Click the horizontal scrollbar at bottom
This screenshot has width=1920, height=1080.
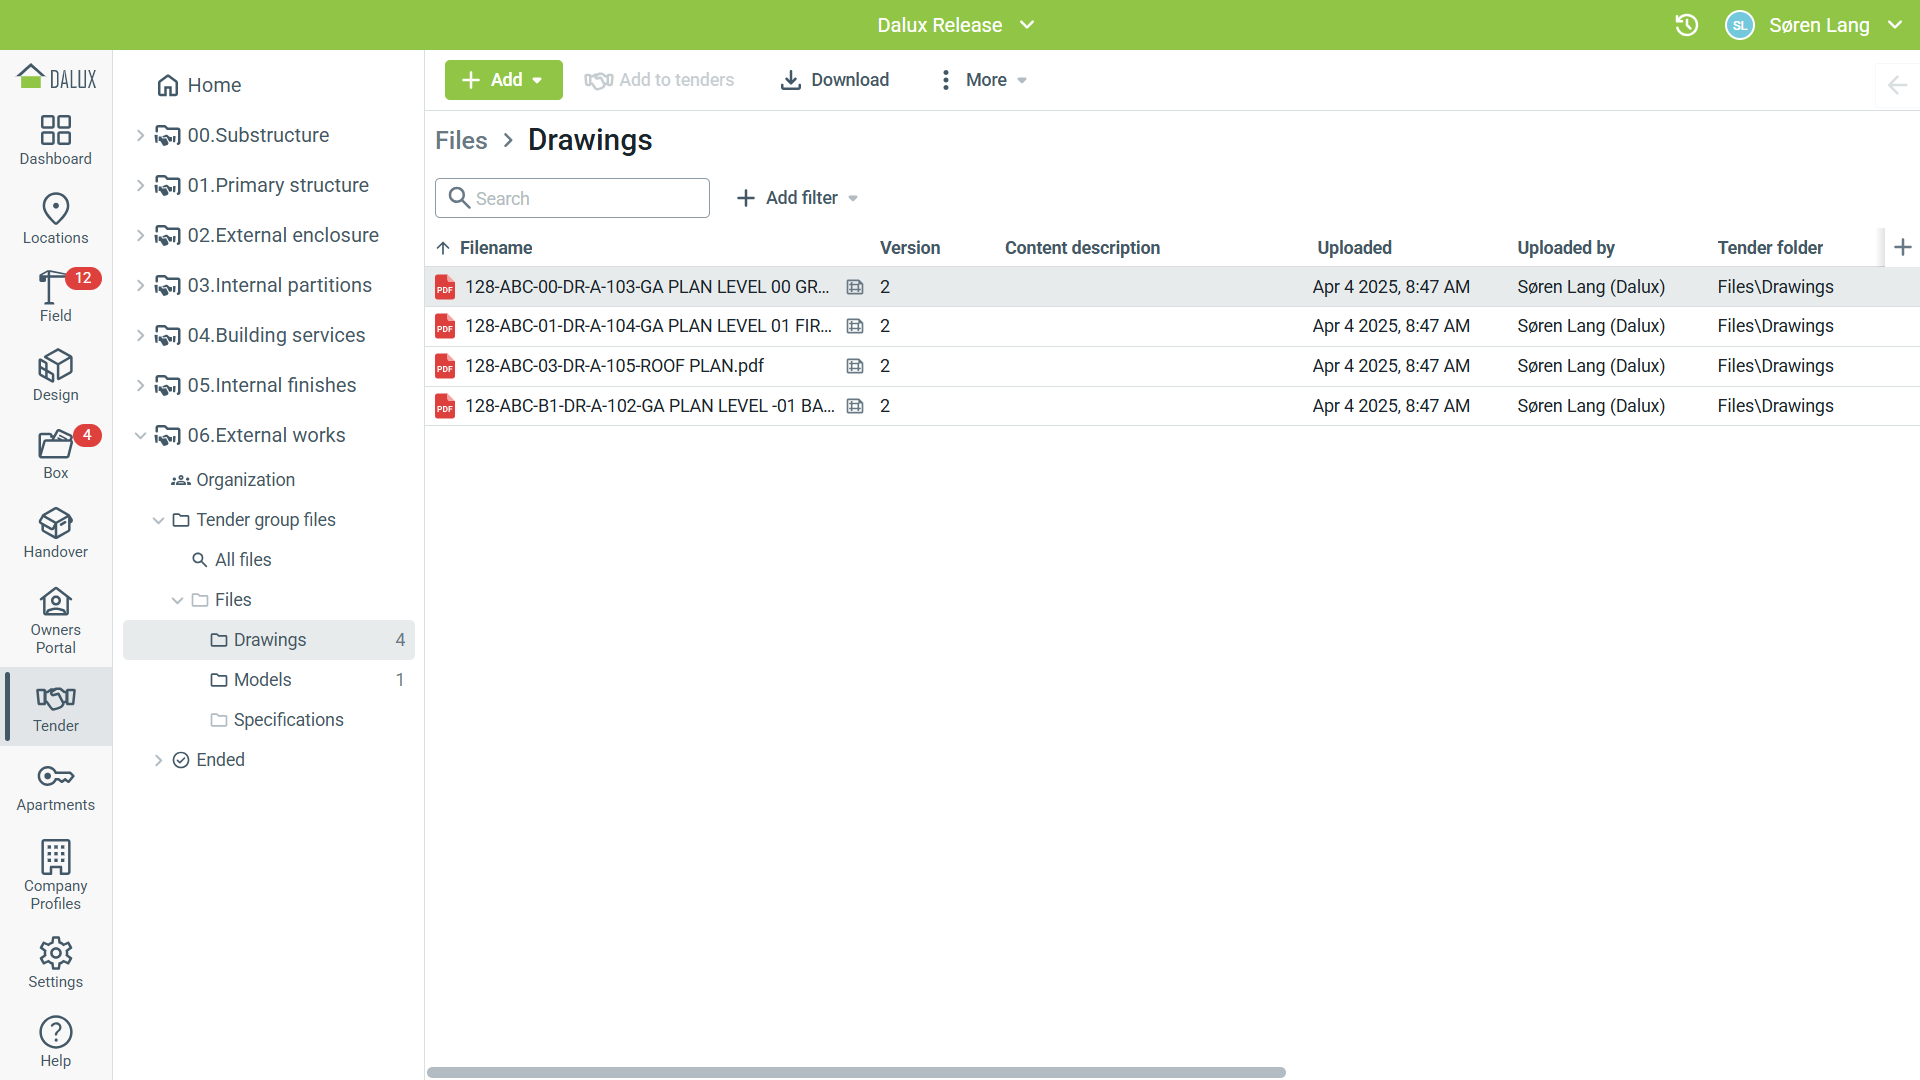856,1072
